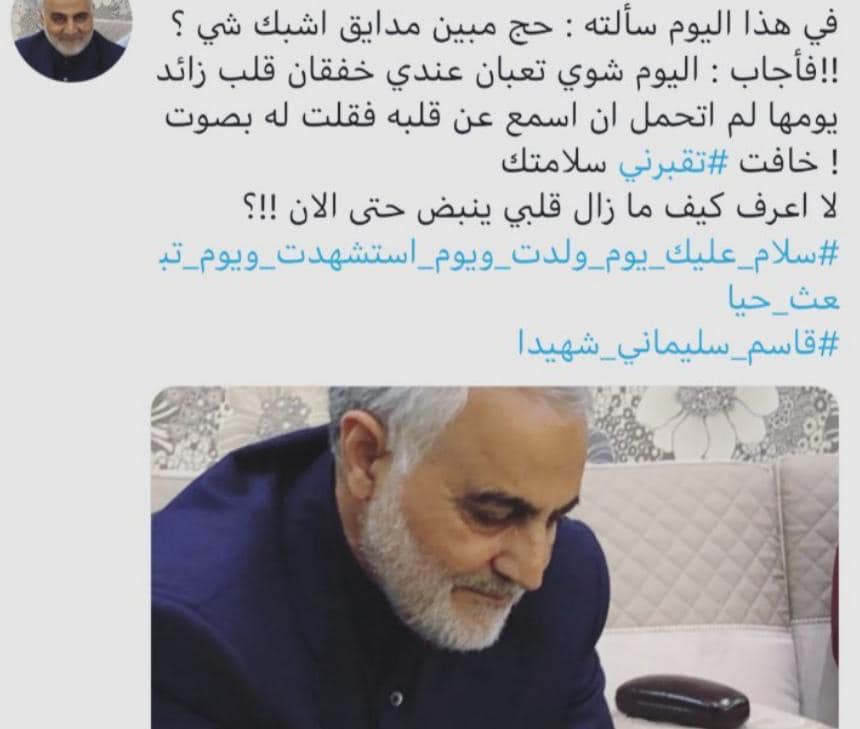Click the line starting يومها لم اتحمل
This screenshot has height=729, width=860.
(x=502, y=120)
